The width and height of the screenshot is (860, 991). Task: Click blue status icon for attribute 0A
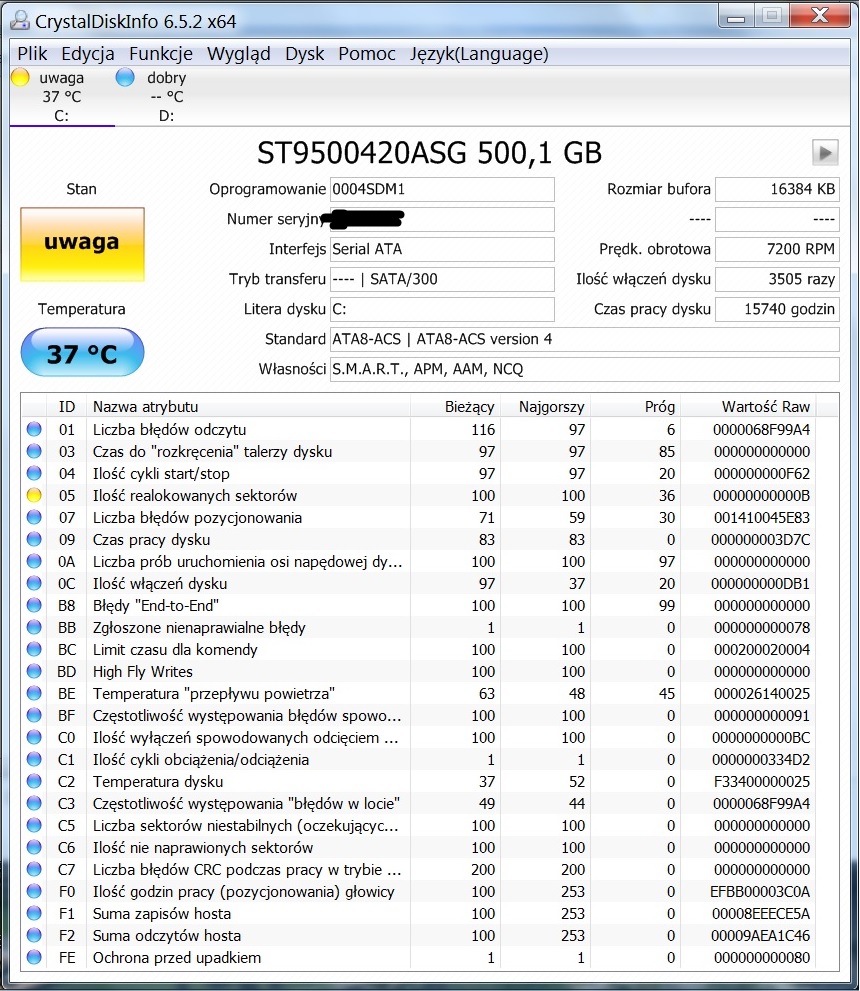pyautogui.click(x=34, y=561)
